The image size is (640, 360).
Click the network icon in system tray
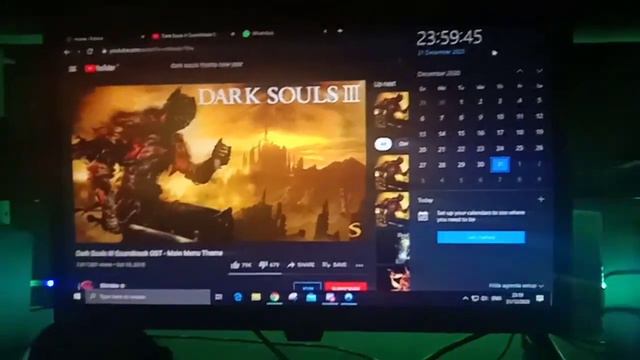click(476, 299)
